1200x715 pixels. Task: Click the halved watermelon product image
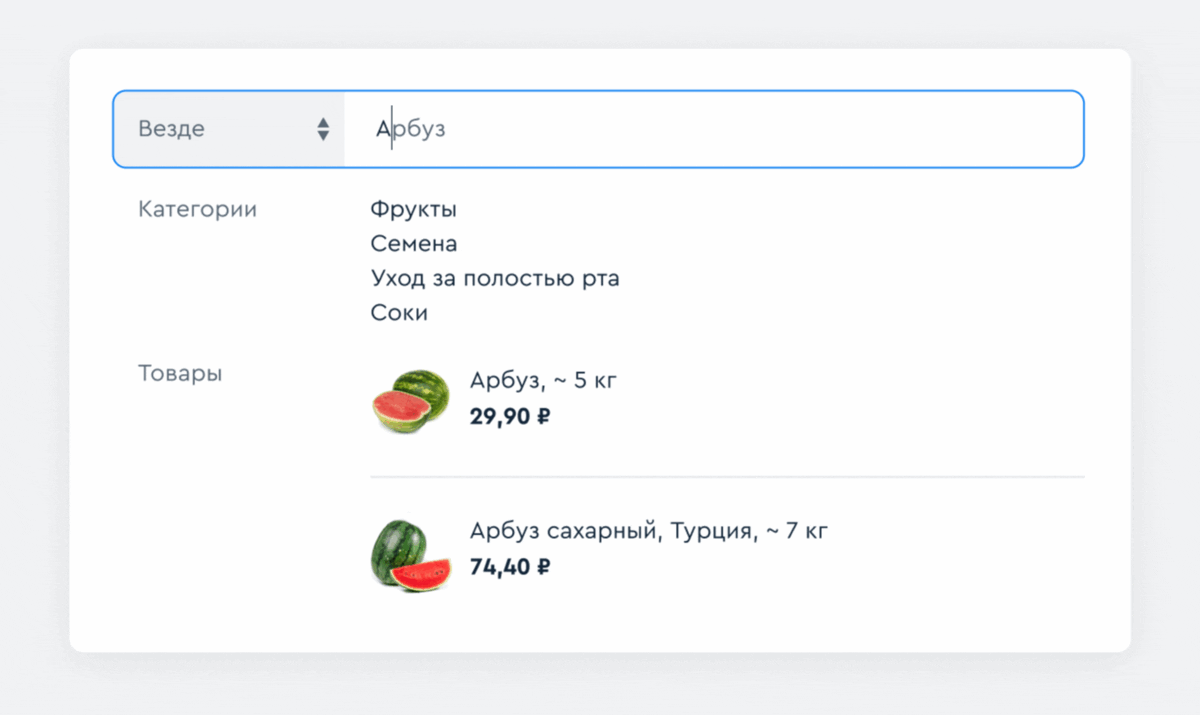pyautogui.click(x=410, y=400)
